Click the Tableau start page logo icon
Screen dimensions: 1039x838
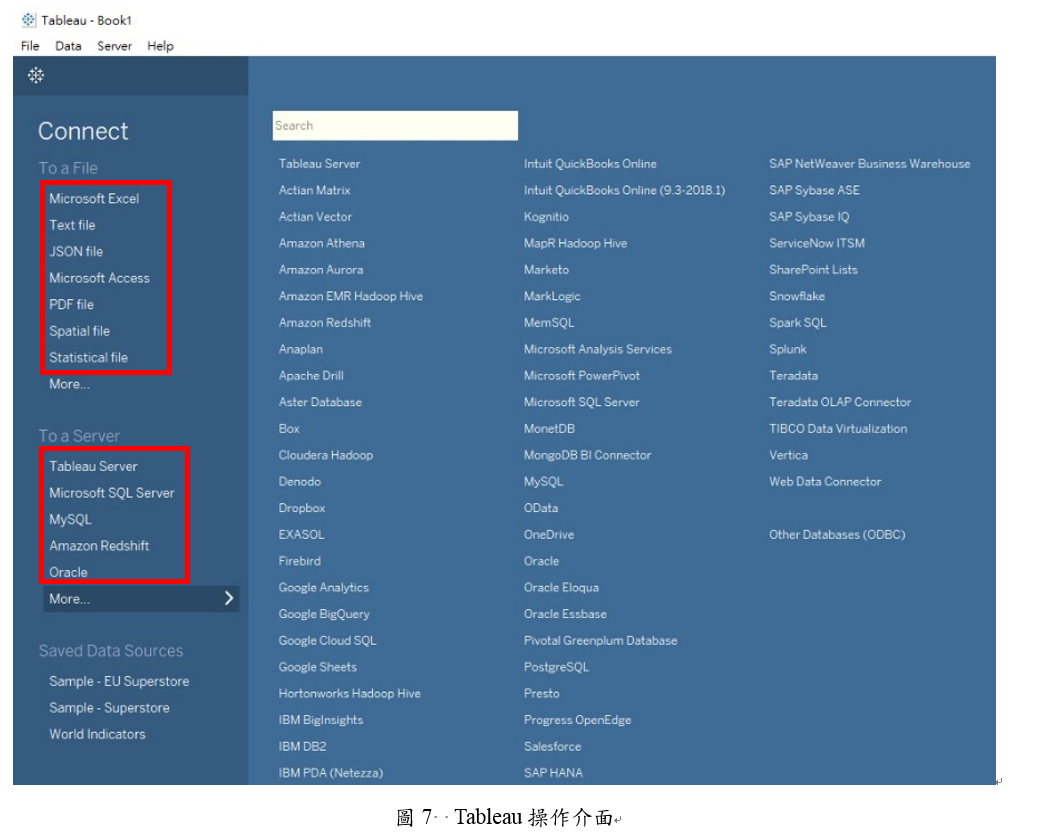coord(36,76)
